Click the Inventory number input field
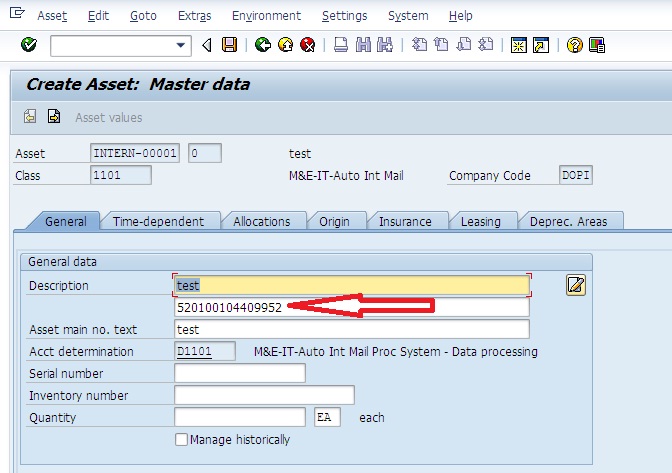Screen dimensions: 672x473 [x=264, y=395]
